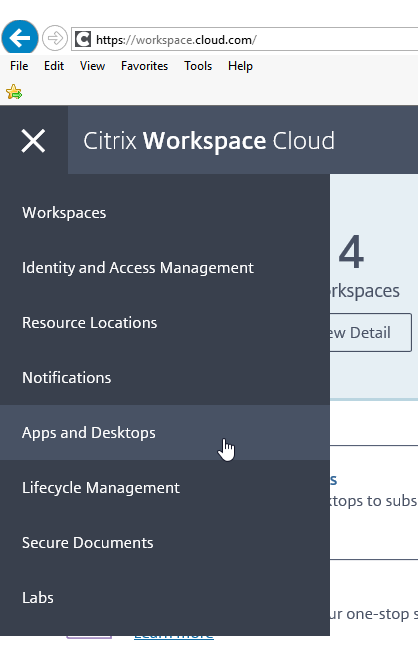The height and width of the screenshot is (661, 418).
Task: Open the Favorites menu
Action: pos(145,66)
